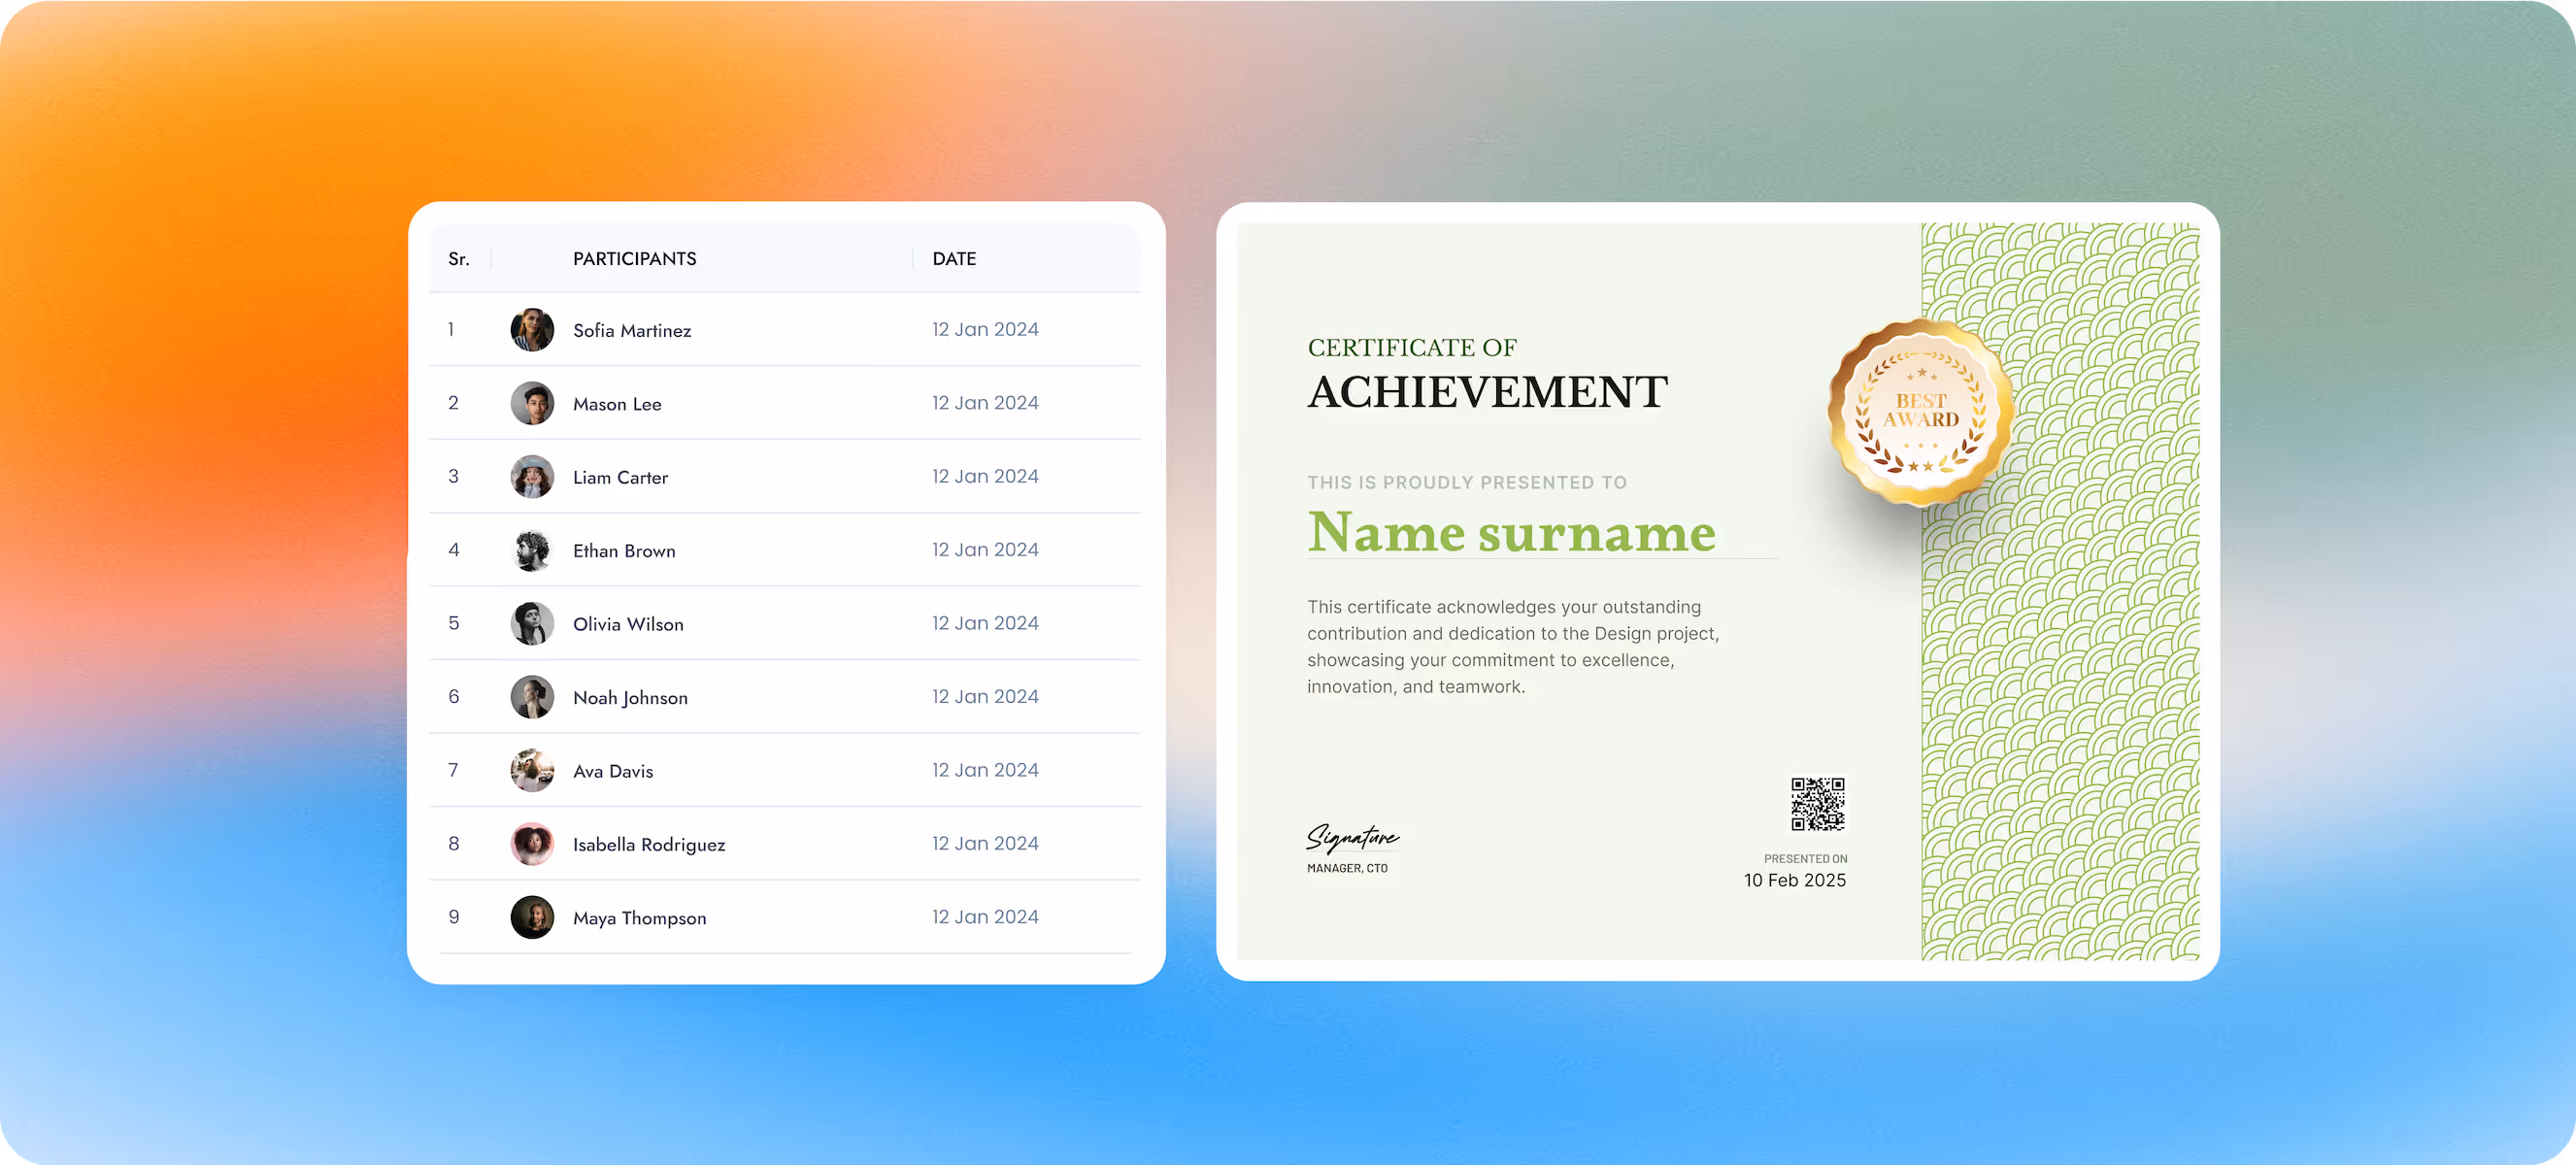Click THIS IS PROUDLY PRESENTED TO text
This screenshot has width=2576, height=1165.
pyautogui.click(x=1467, y=482)
